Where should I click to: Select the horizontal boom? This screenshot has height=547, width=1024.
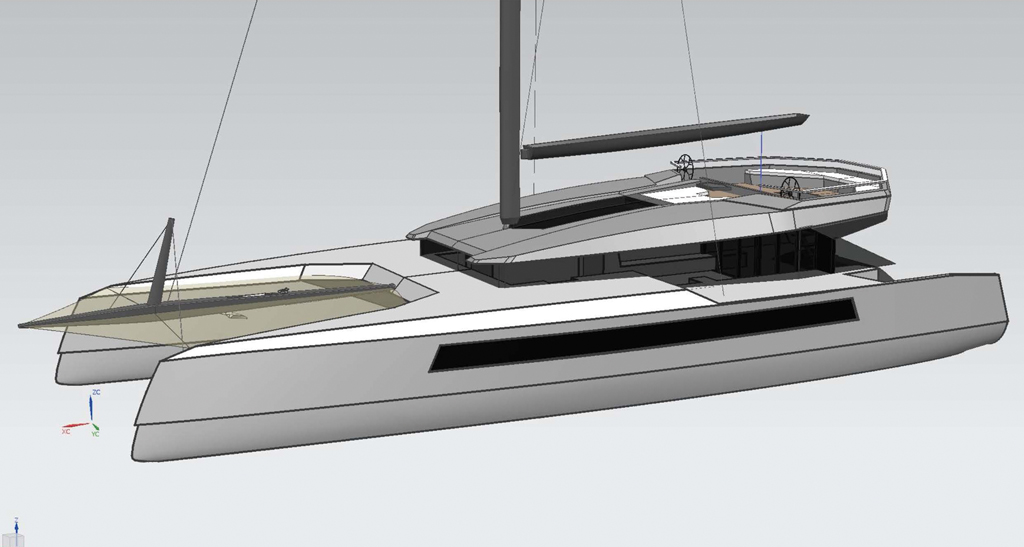665,137
